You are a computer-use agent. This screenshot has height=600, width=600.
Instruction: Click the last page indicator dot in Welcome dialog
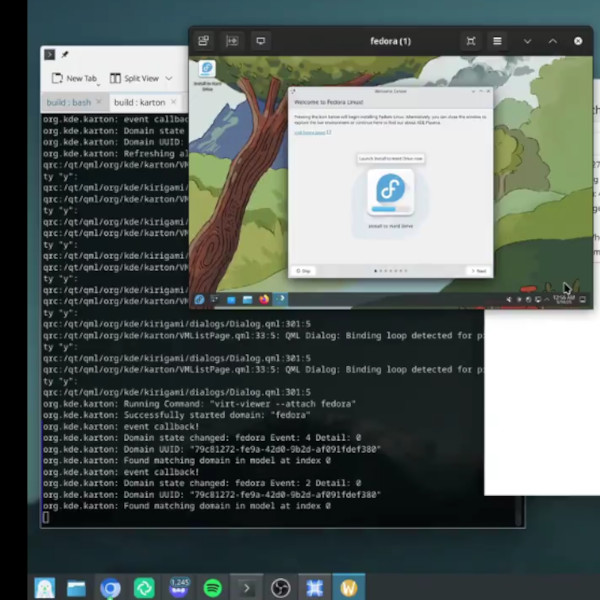[x=406, y=271]
